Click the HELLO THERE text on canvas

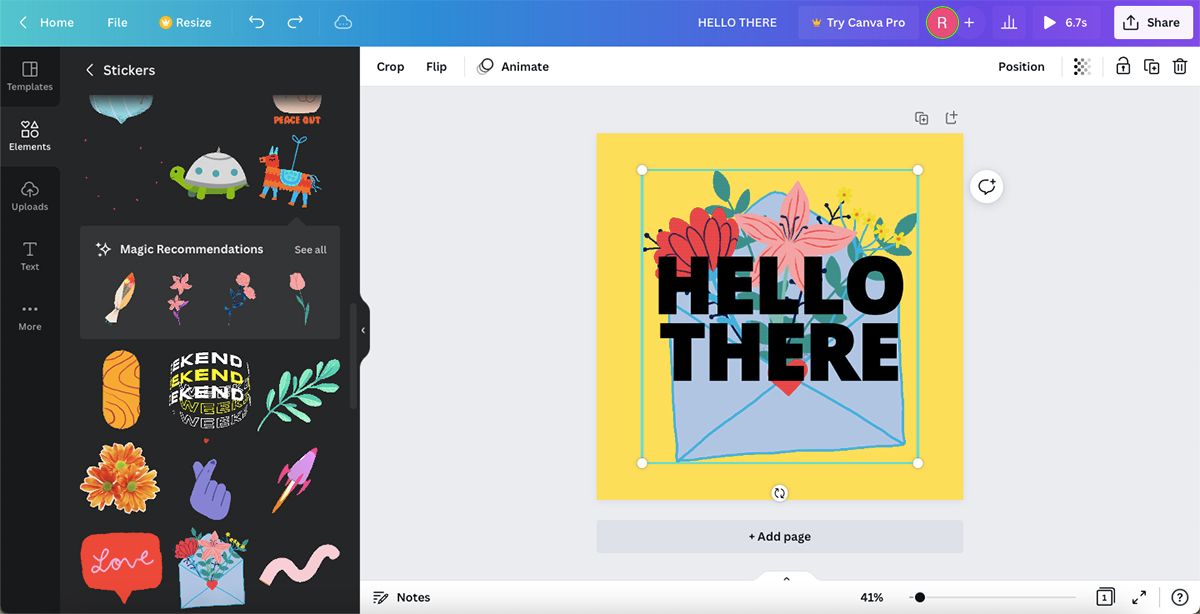point(779,319)
